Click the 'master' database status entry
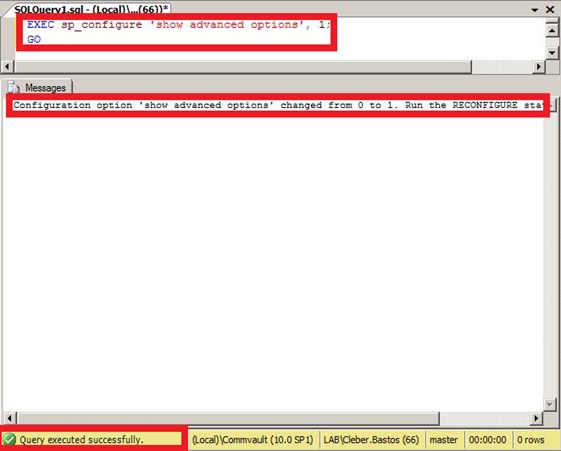This screenshot has height=451, width=561. pyautogui.click(x=444, y=439)
